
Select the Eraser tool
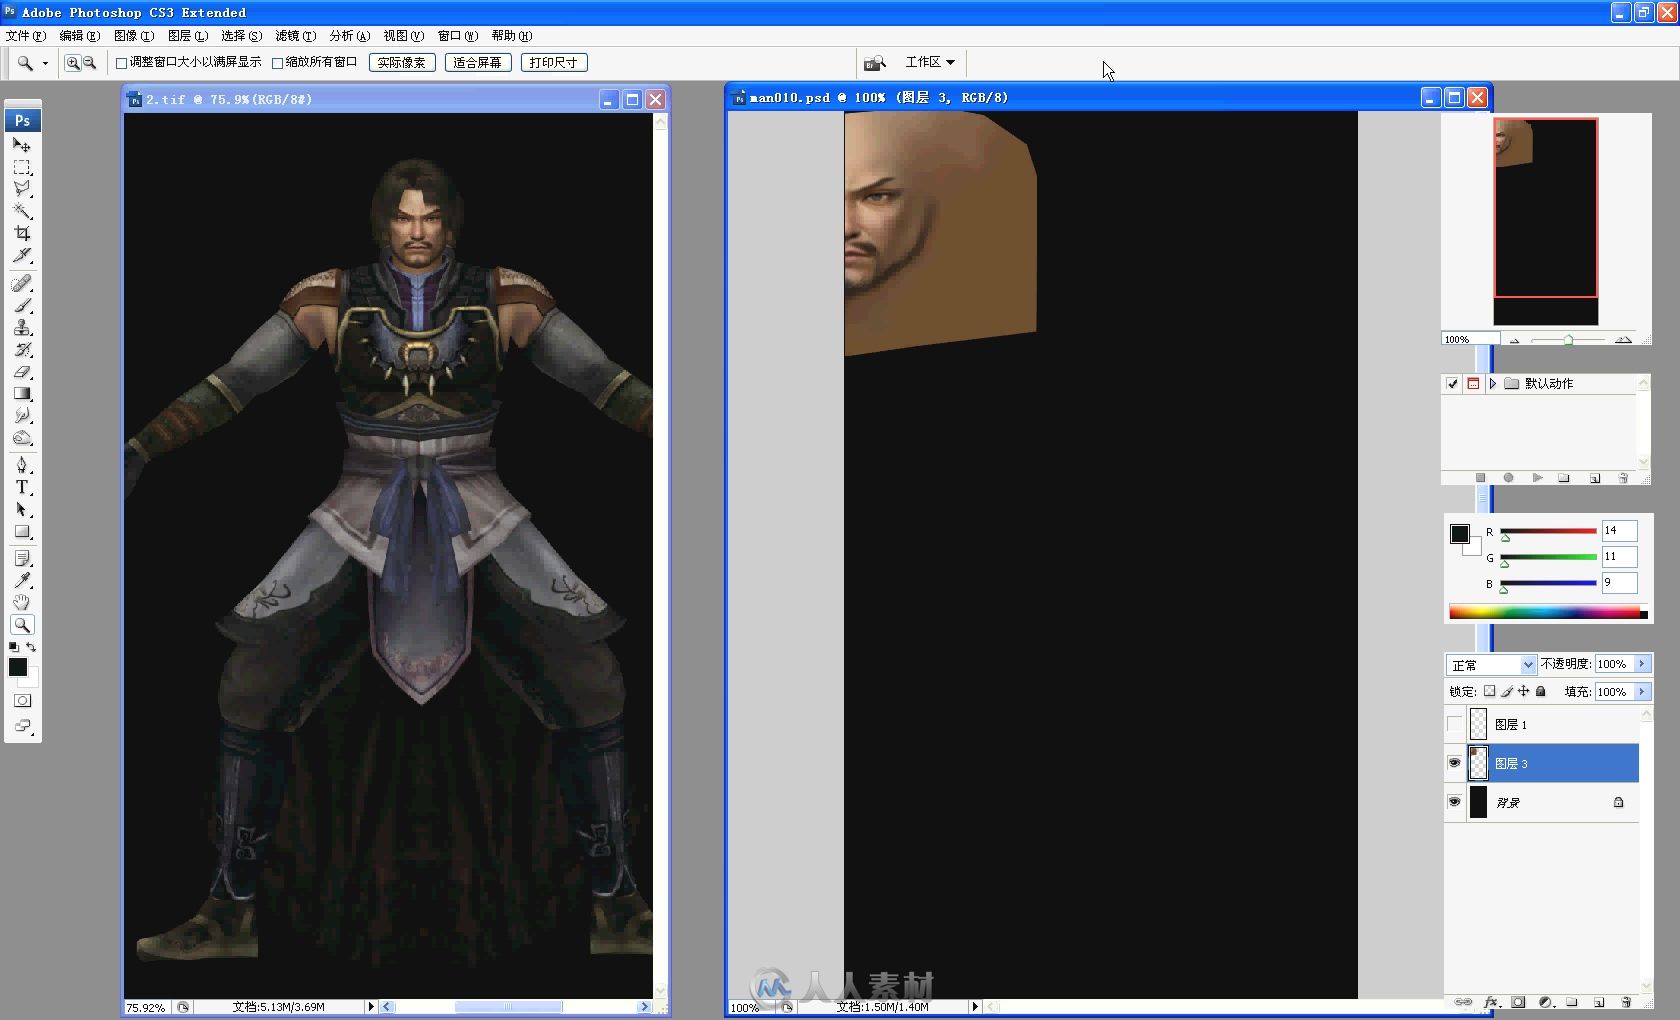pyautogui.click(x=22, y=371)
